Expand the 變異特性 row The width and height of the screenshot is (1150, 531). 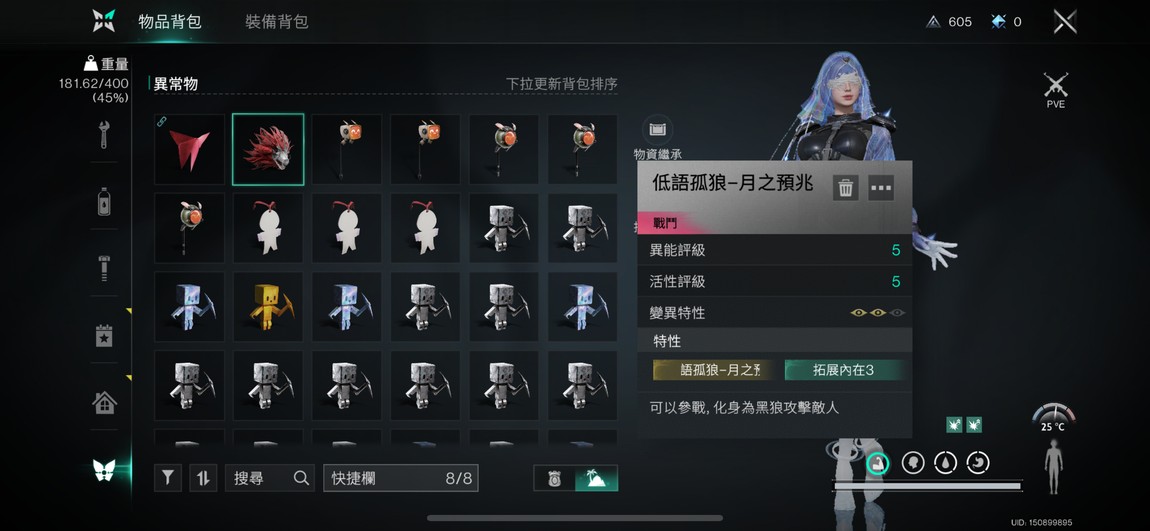(x=774, y=313)
